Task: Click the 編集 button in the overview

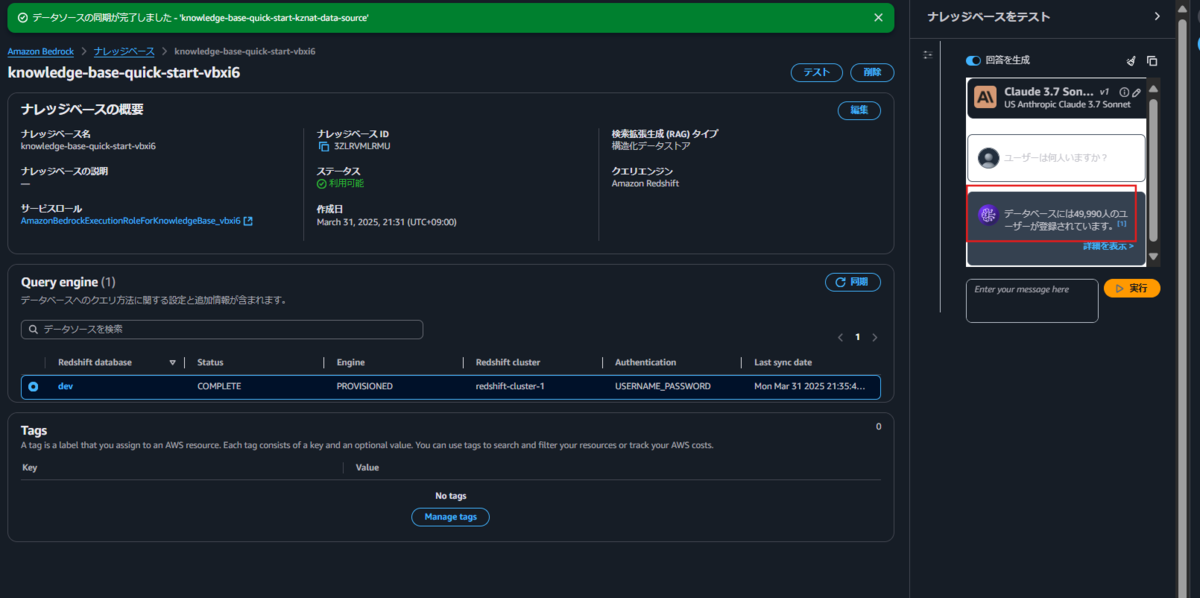Action: [859, 110]
